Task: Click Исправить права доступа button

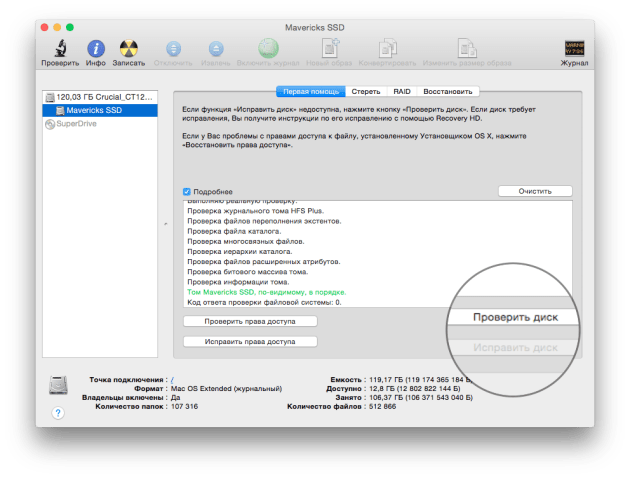Action: point(250,341)
